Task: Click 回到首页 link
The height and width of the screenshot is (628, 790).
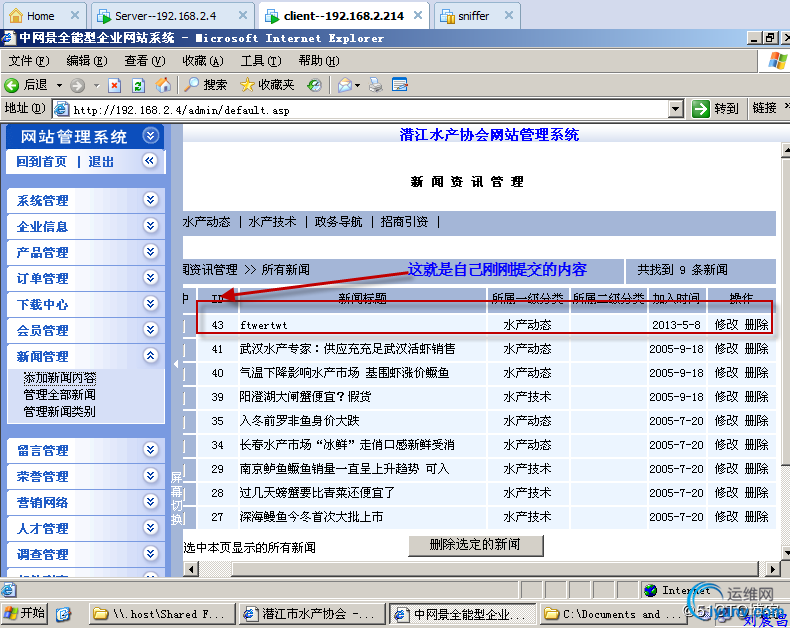Action: [x=41, y=162]
